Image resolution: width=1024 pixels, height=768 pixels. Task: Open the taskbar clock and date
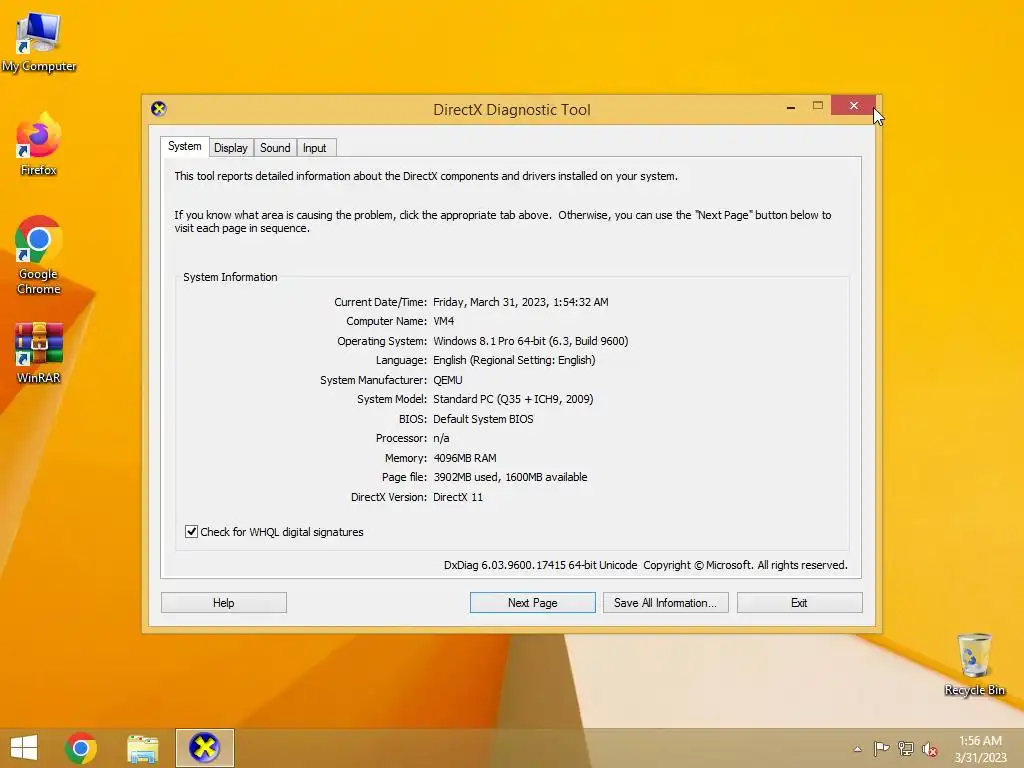point(980,749)
